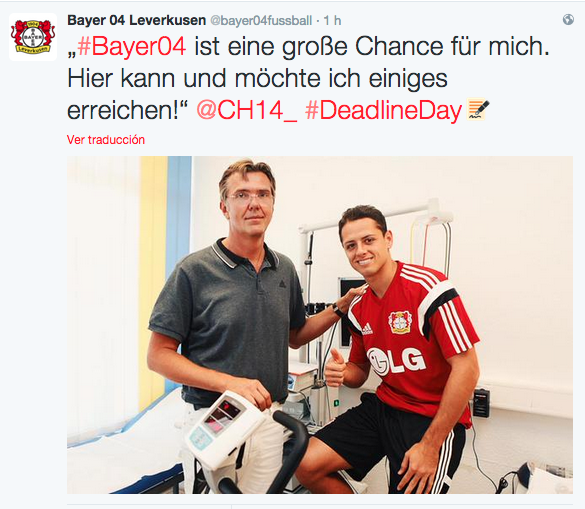Viewport: 585px width, 509px height.
Task: Open the #DeadlineDay hashtag
Action: pyautogui.click(x=384, y=111)
